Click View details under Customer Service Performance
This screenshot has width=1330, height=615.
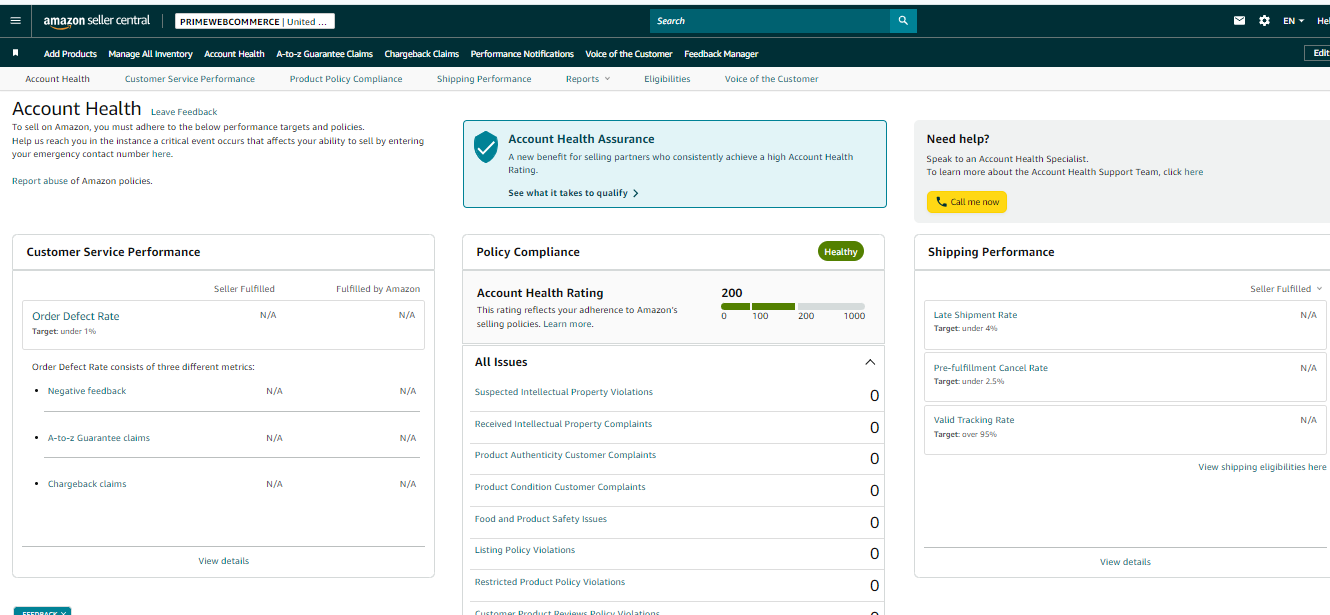click(224, 561)
